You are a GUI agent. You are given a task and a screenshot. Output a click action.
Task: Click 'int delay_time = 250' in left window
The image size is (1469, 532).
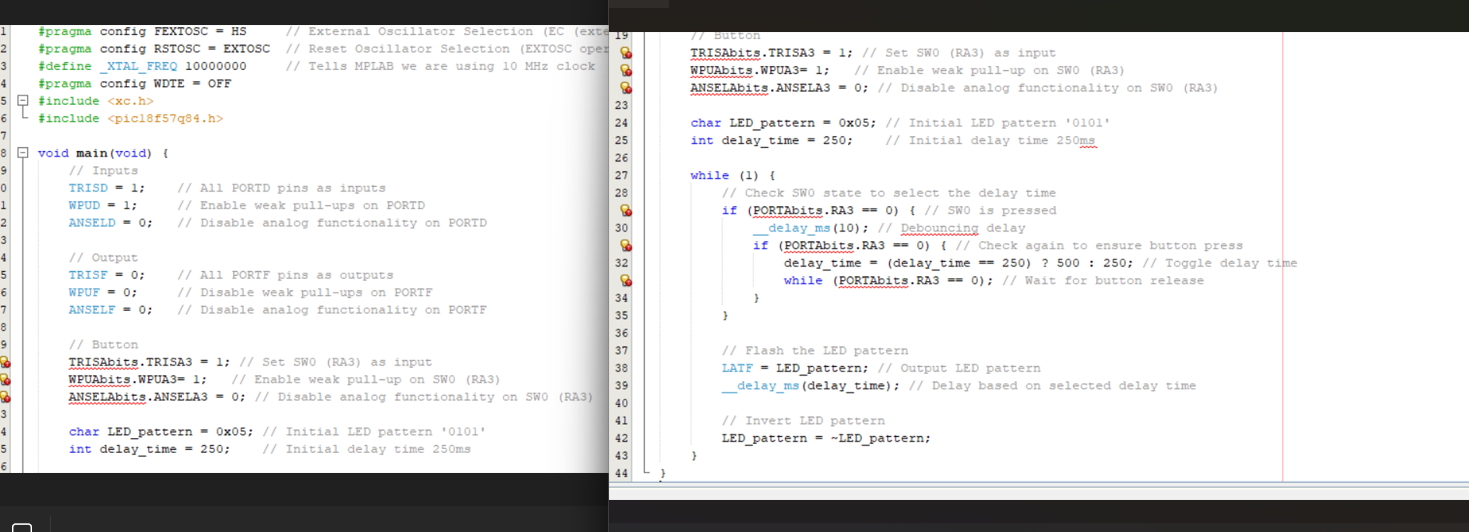(x=150, y=450)
